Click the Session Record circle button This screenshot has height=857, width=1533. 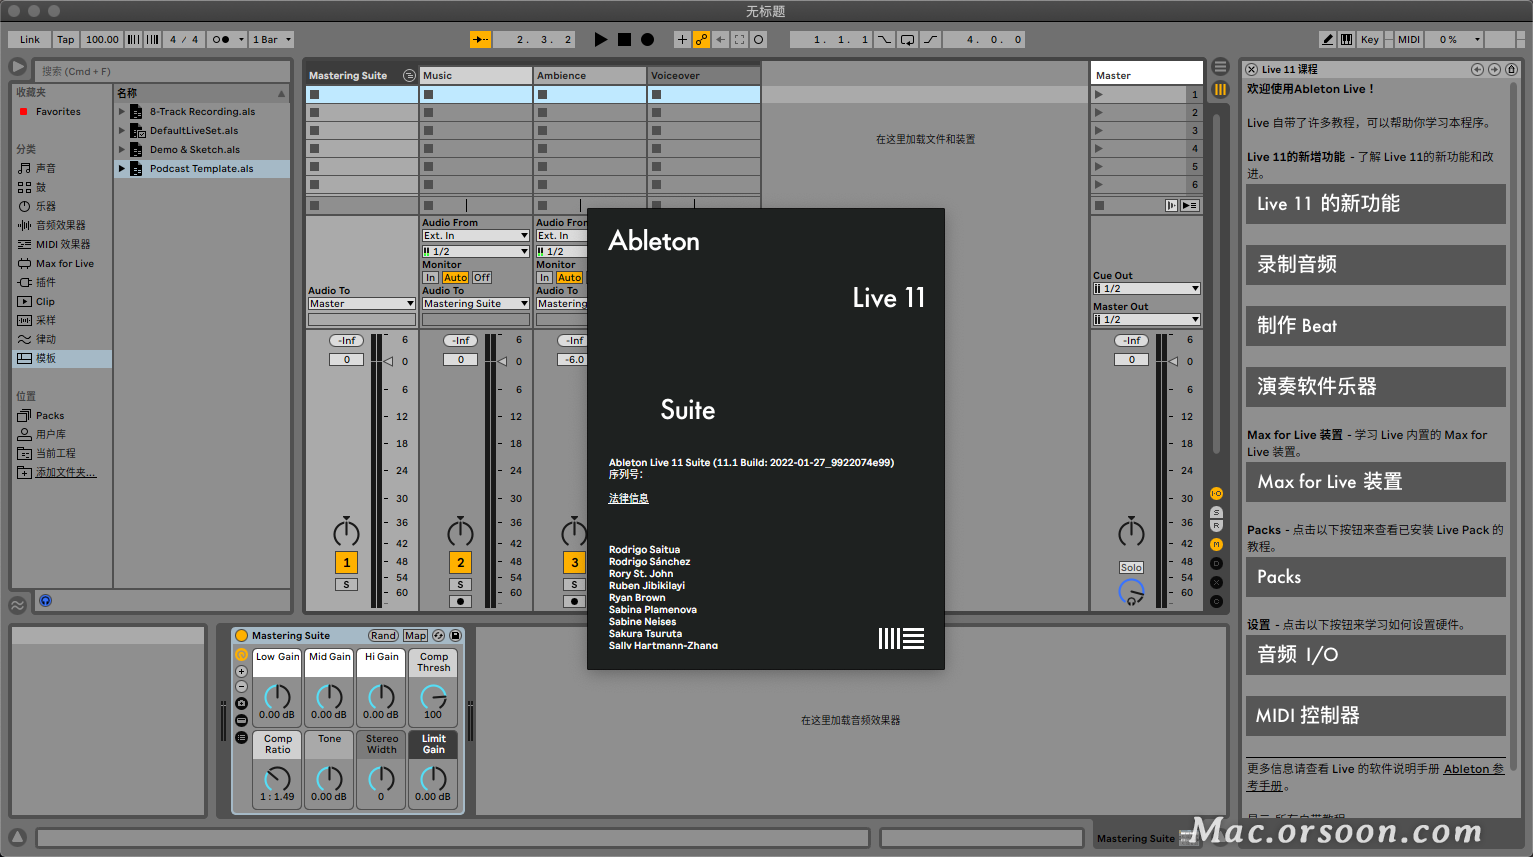(759, 39)
